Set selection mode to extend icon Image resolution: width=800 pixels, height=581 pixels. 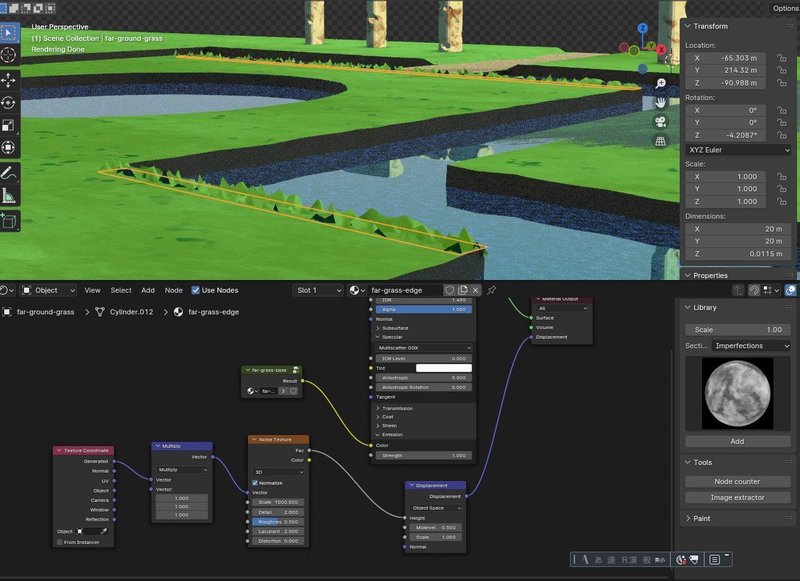(x=14, y=8)
